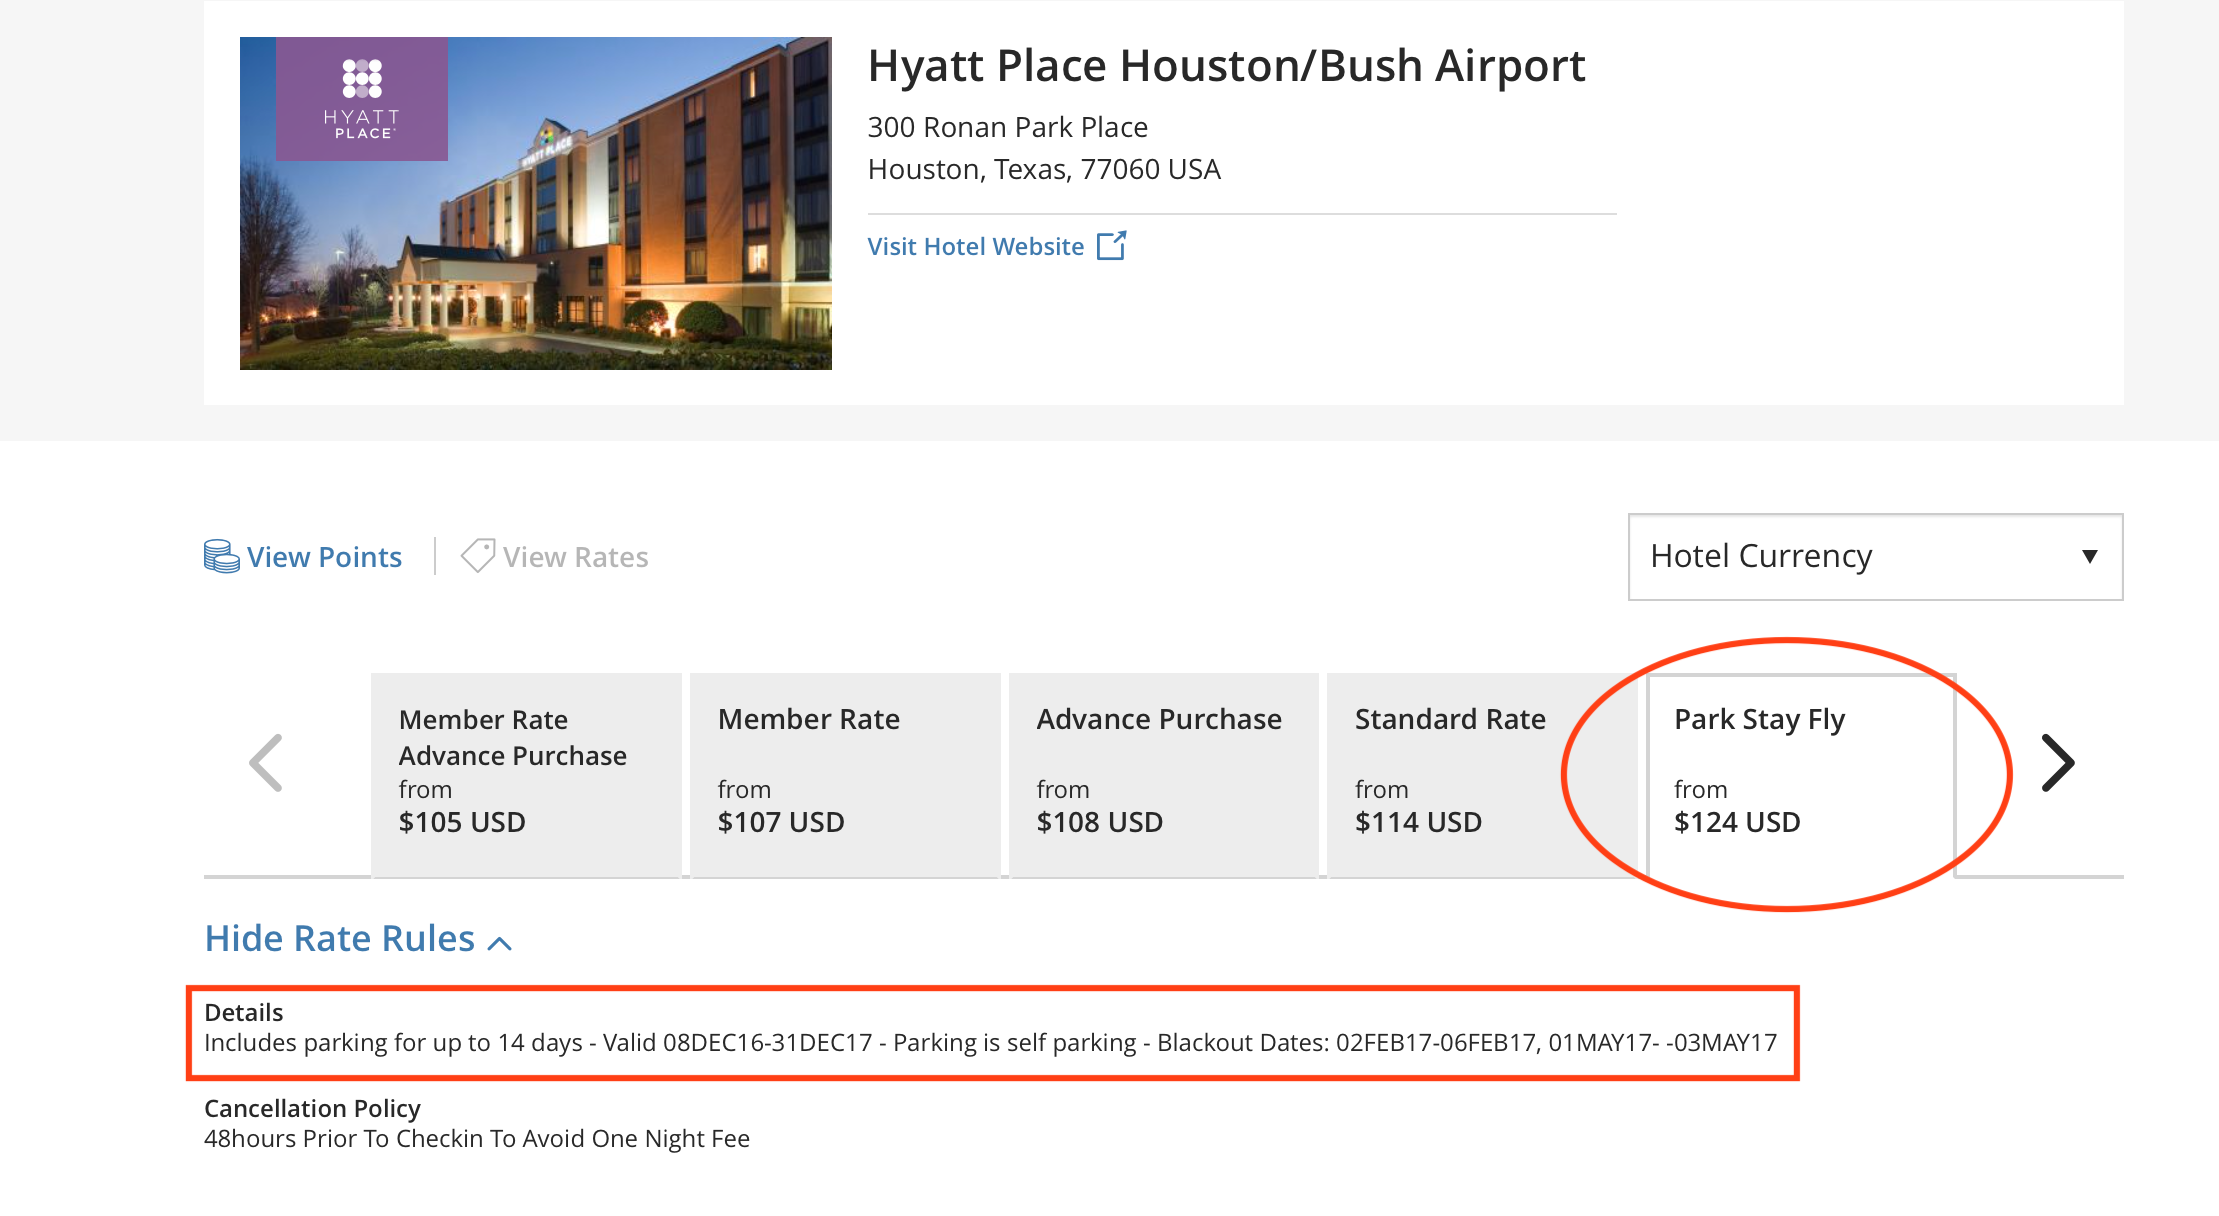Click the left arrow of rate carousel
The image size is (2219, 1216).
266,763
